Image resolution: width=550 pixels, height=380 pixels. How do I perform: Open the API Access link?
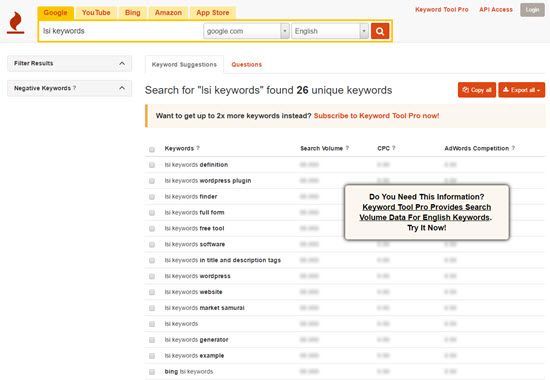[x=496, y=9]
